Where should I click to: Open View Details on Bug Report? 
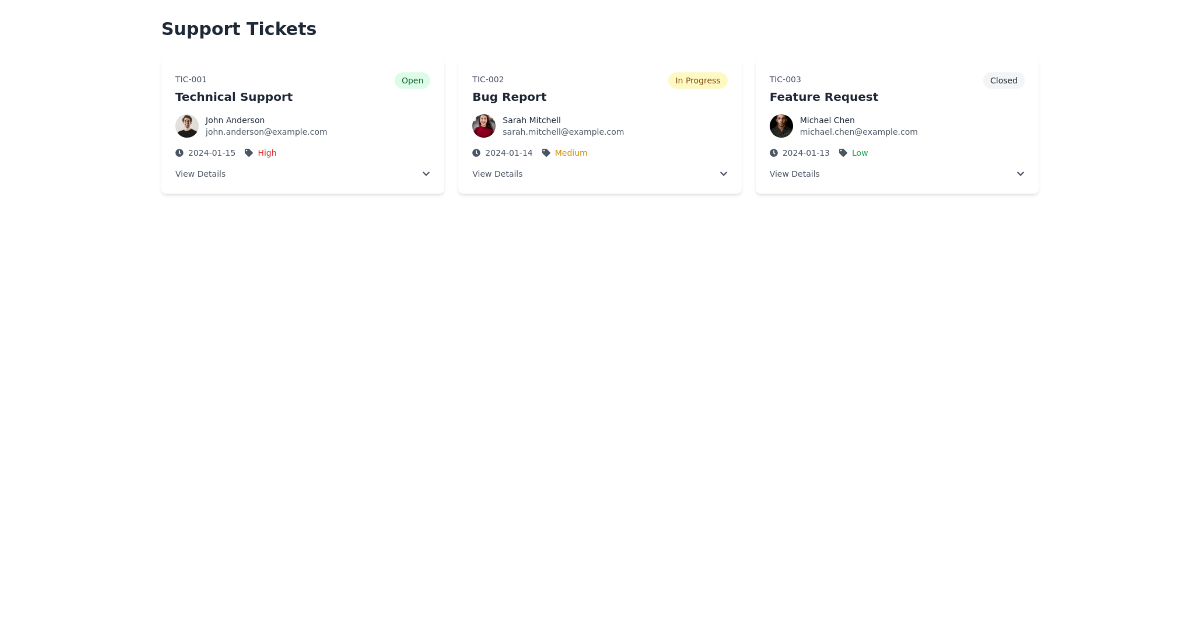[497, 173]
